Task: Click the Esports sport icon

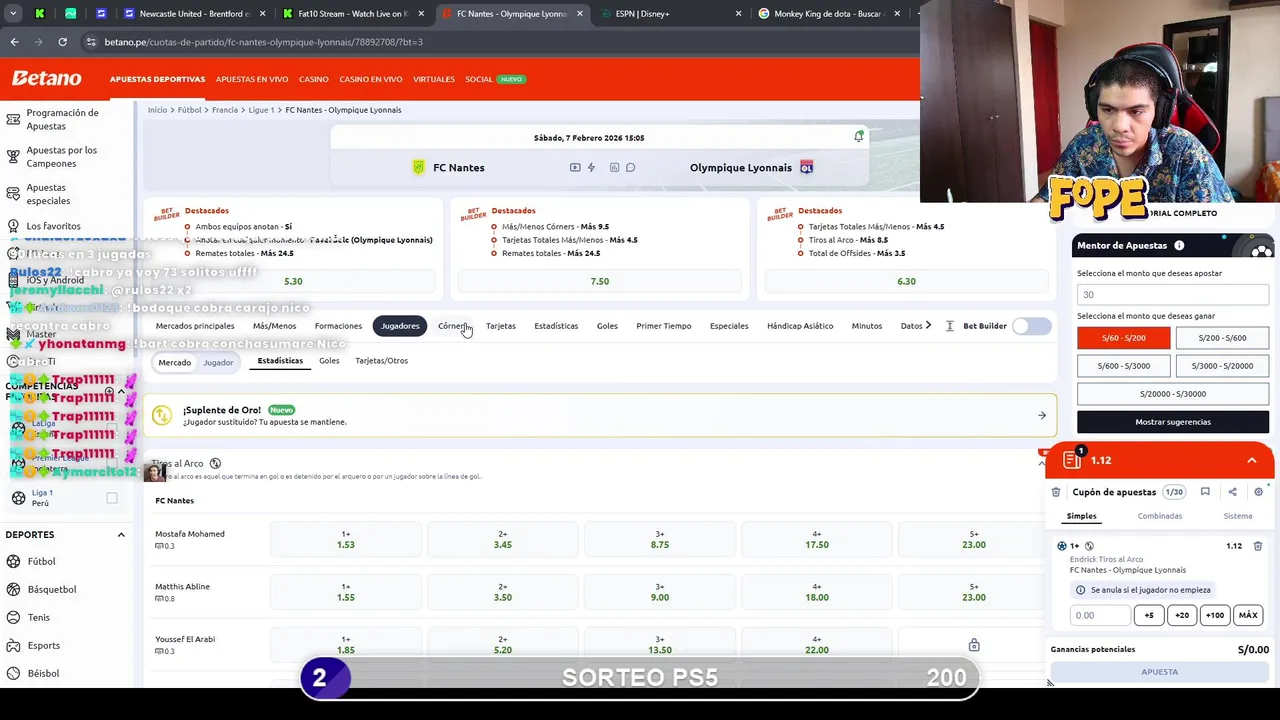Action: (x=12, y=645)
